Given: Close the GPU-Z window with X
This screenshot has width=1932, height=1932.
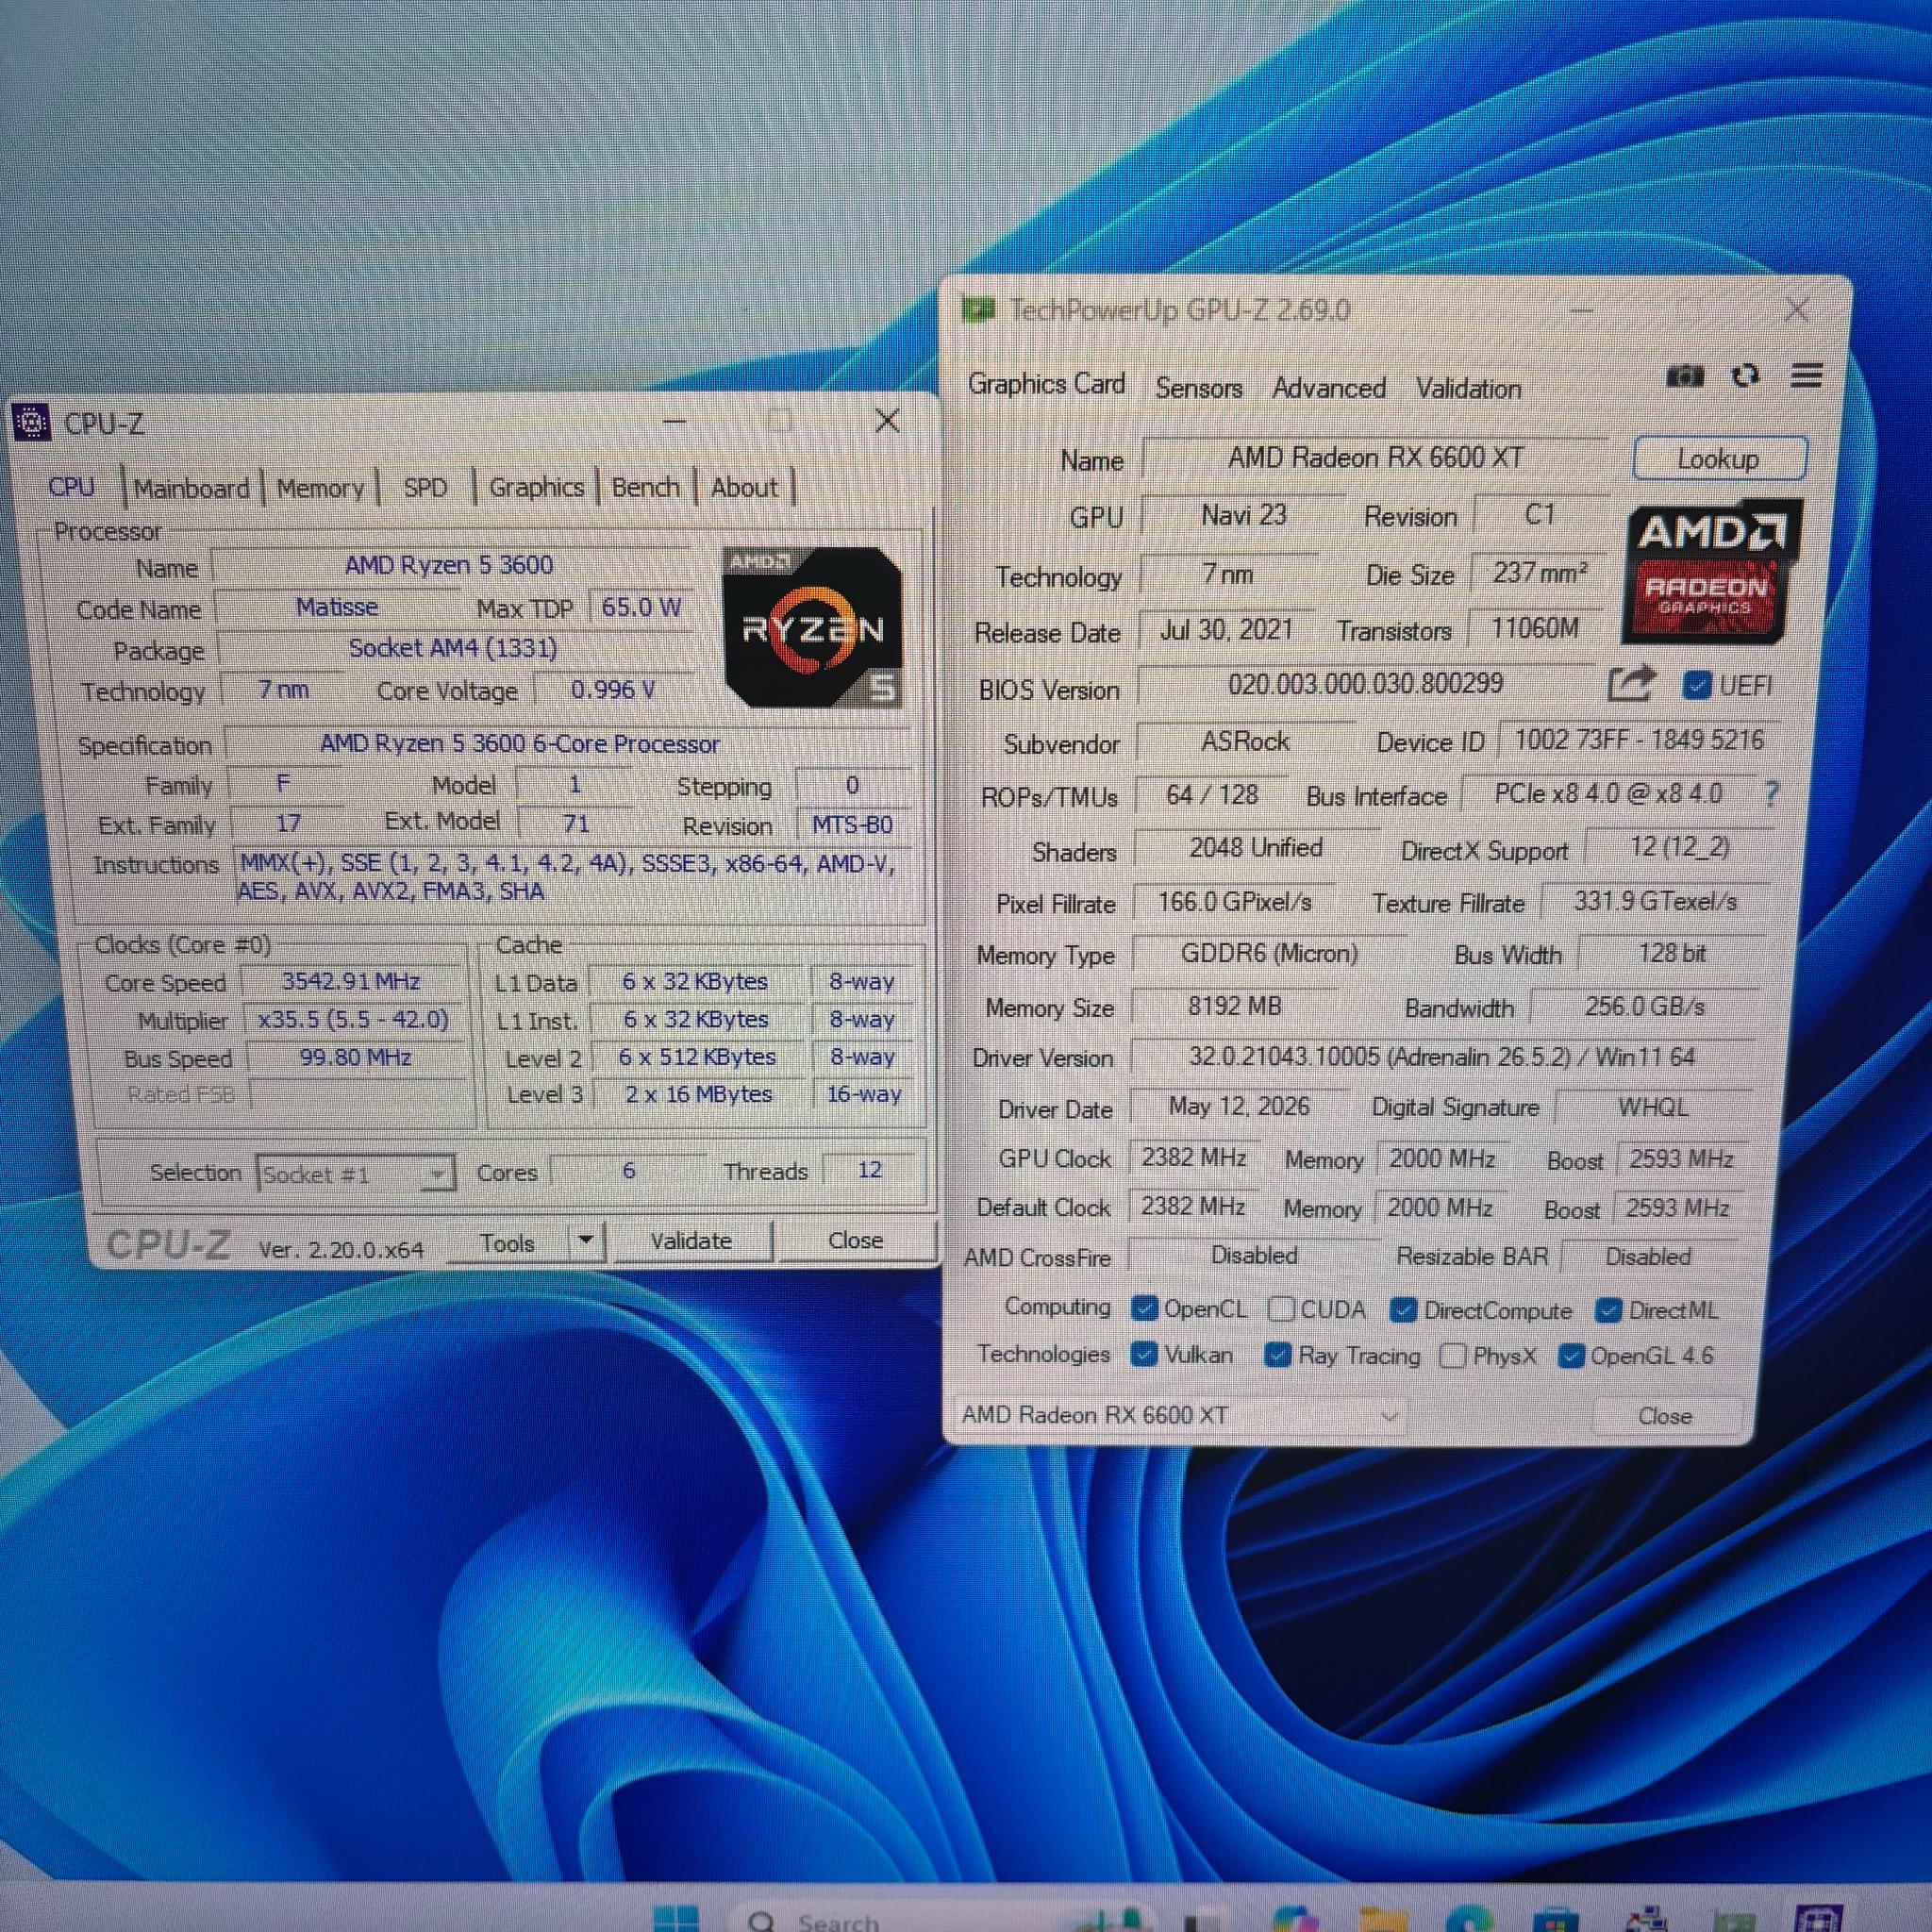Looking at the screenshot, I should [1796, 311].
